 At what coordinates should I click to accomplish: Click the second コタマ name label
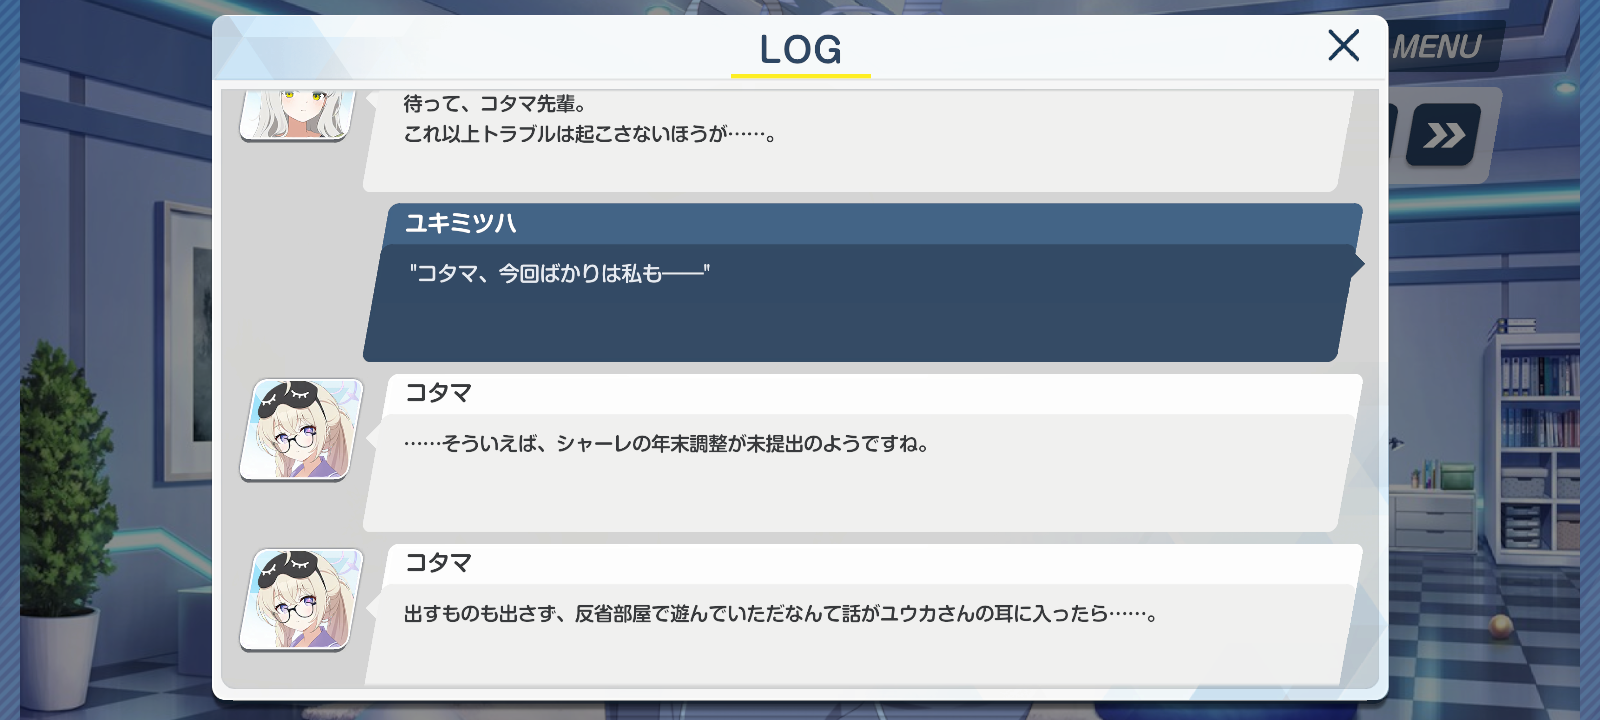click(x=438, y=563)
